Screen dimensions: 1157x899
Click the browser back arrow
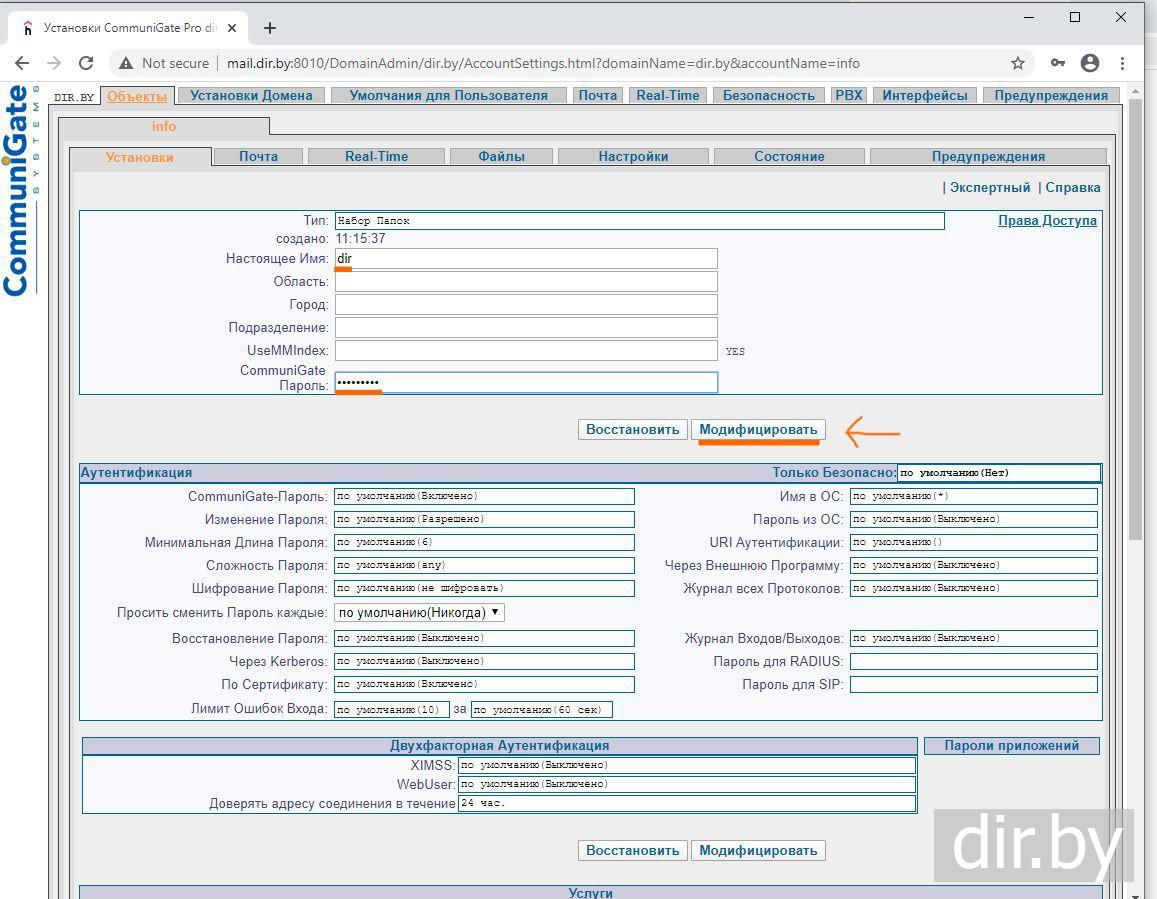coord(22,63)
